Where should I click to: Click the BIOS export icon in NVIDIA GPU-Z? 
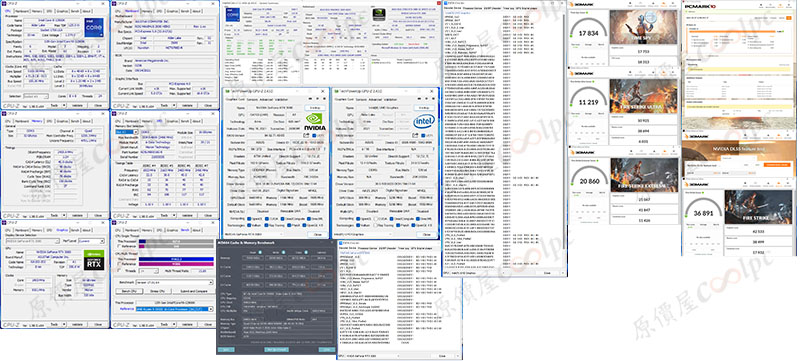coord(305,135)
